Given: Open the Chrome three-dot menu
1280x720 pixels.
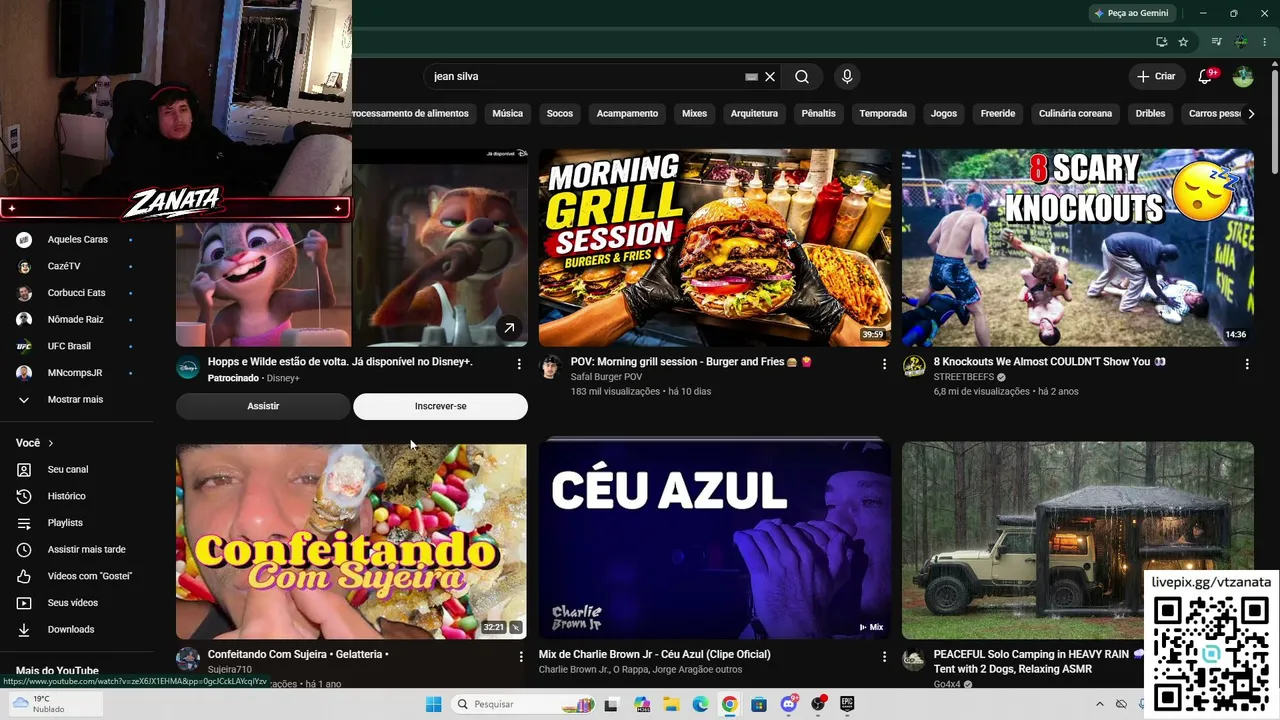Looking at the screenshot, I should coord(1265,42).
